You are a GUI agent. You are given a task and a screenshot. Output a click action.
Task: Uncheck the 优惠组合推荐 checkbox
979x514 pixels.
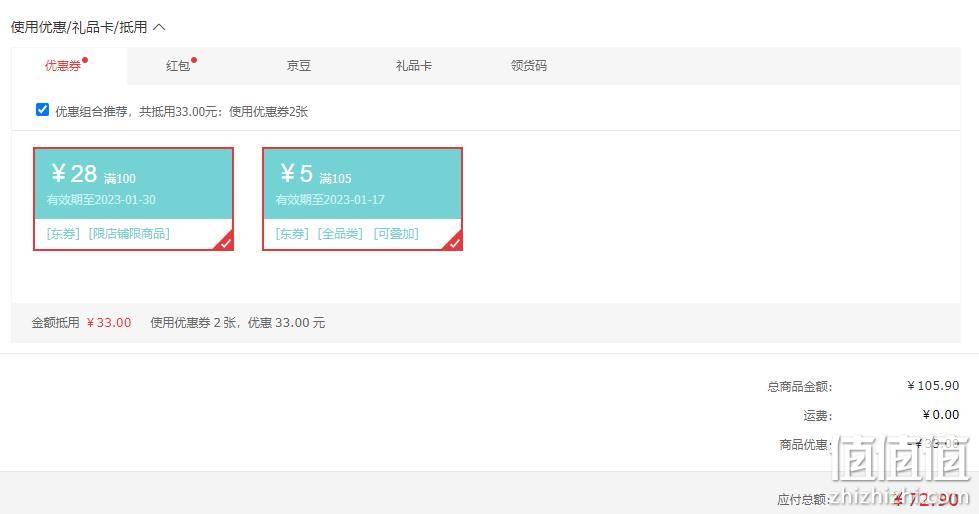coord(42,110)
